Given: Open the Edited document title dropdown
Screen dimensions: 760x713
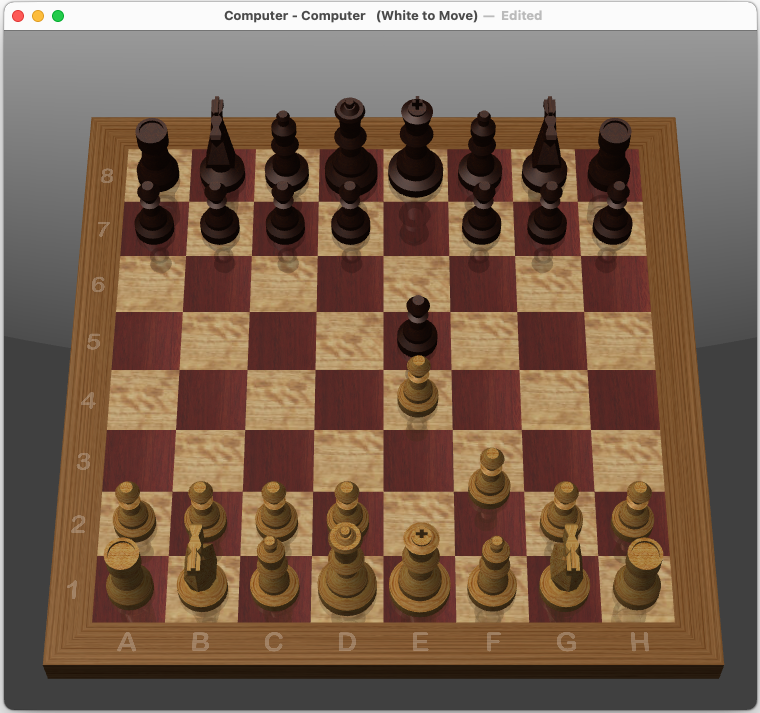Looking at the screenshot, I should [521, 16].
